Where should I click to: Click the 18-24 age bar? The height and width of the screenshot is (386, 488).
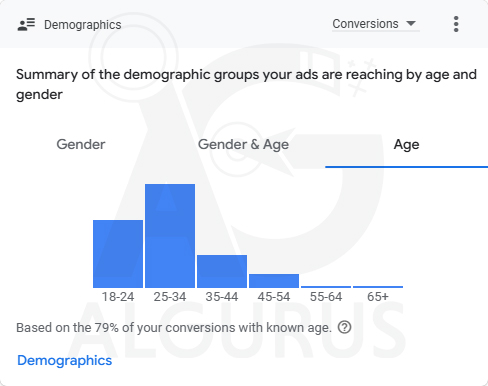[x=118, y=254]
